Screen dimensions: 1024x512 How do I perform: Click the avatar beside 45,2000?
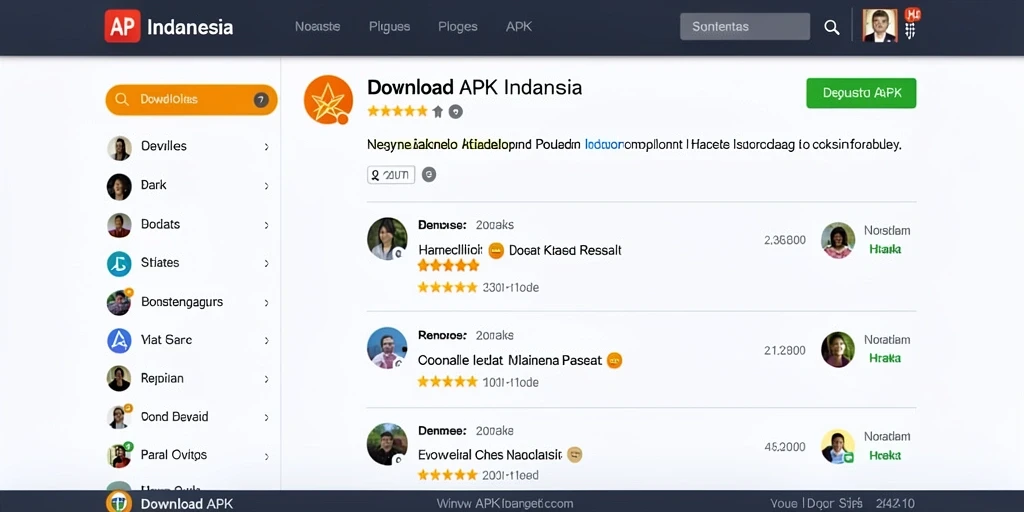pyautogui.click(x=838, y=447)
